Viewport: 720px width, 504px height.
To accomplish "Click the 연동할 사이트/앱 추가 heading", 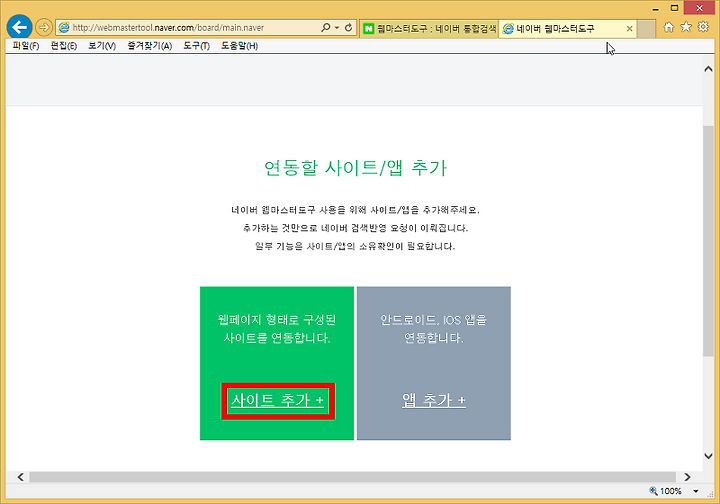I will tap(355, 168).
